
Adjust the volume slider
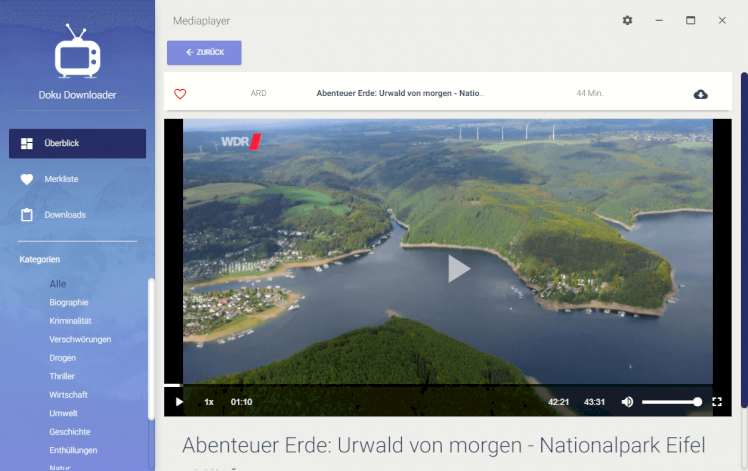[x=670, y=402]
